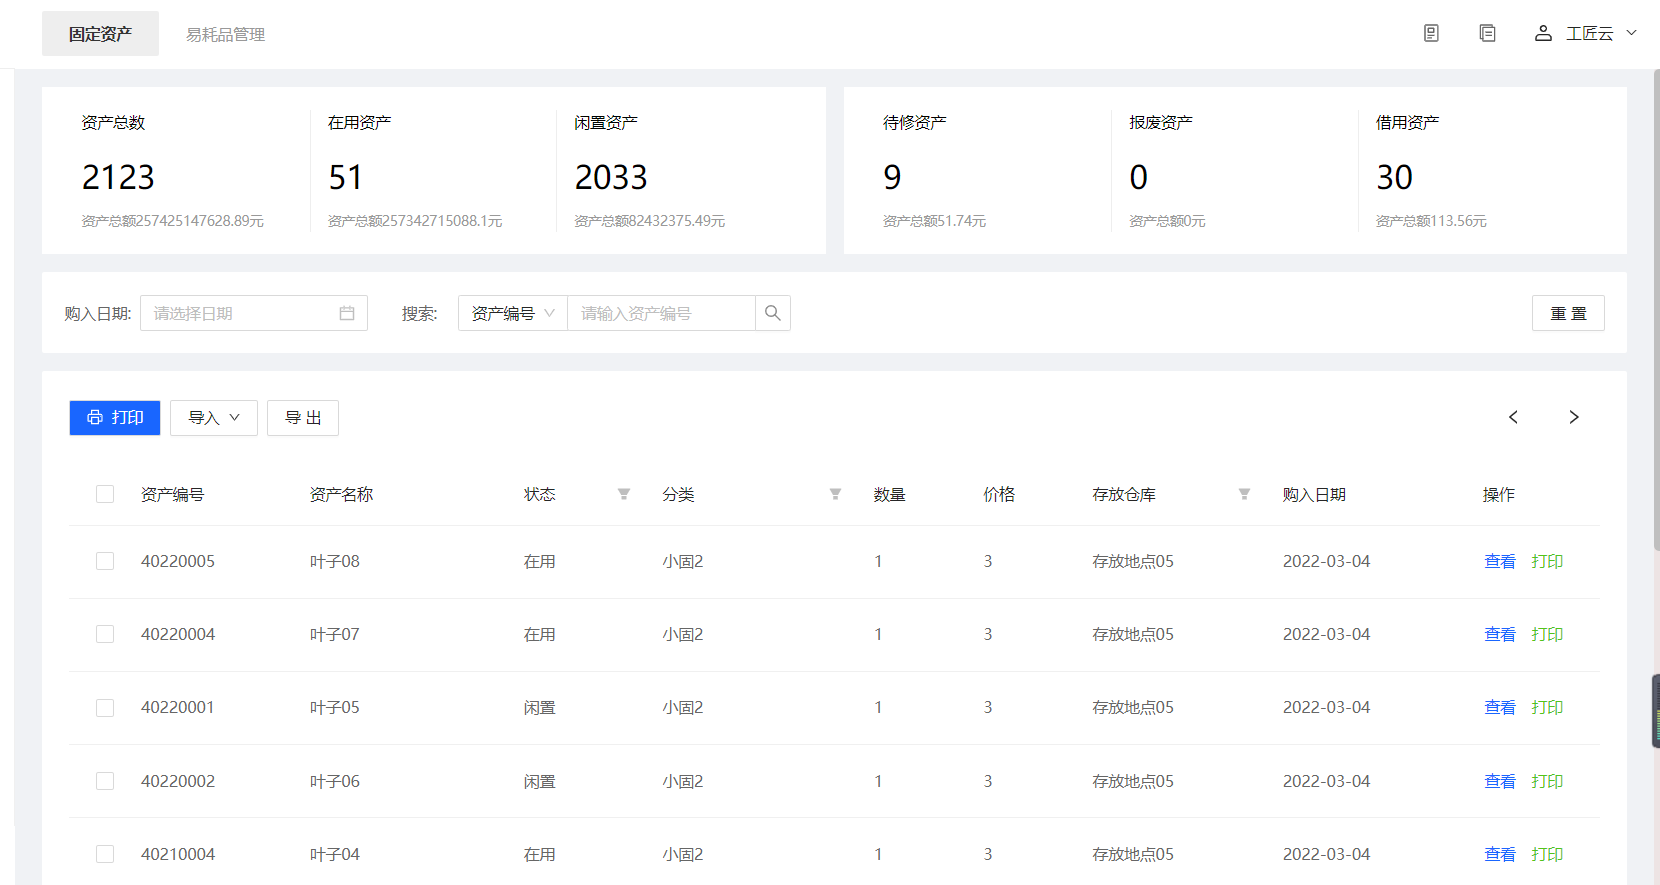This screenshot has width=1660, height=885.
Task: Click 打印 link for asset 40220002
Action: click(x=1547, y=781)
